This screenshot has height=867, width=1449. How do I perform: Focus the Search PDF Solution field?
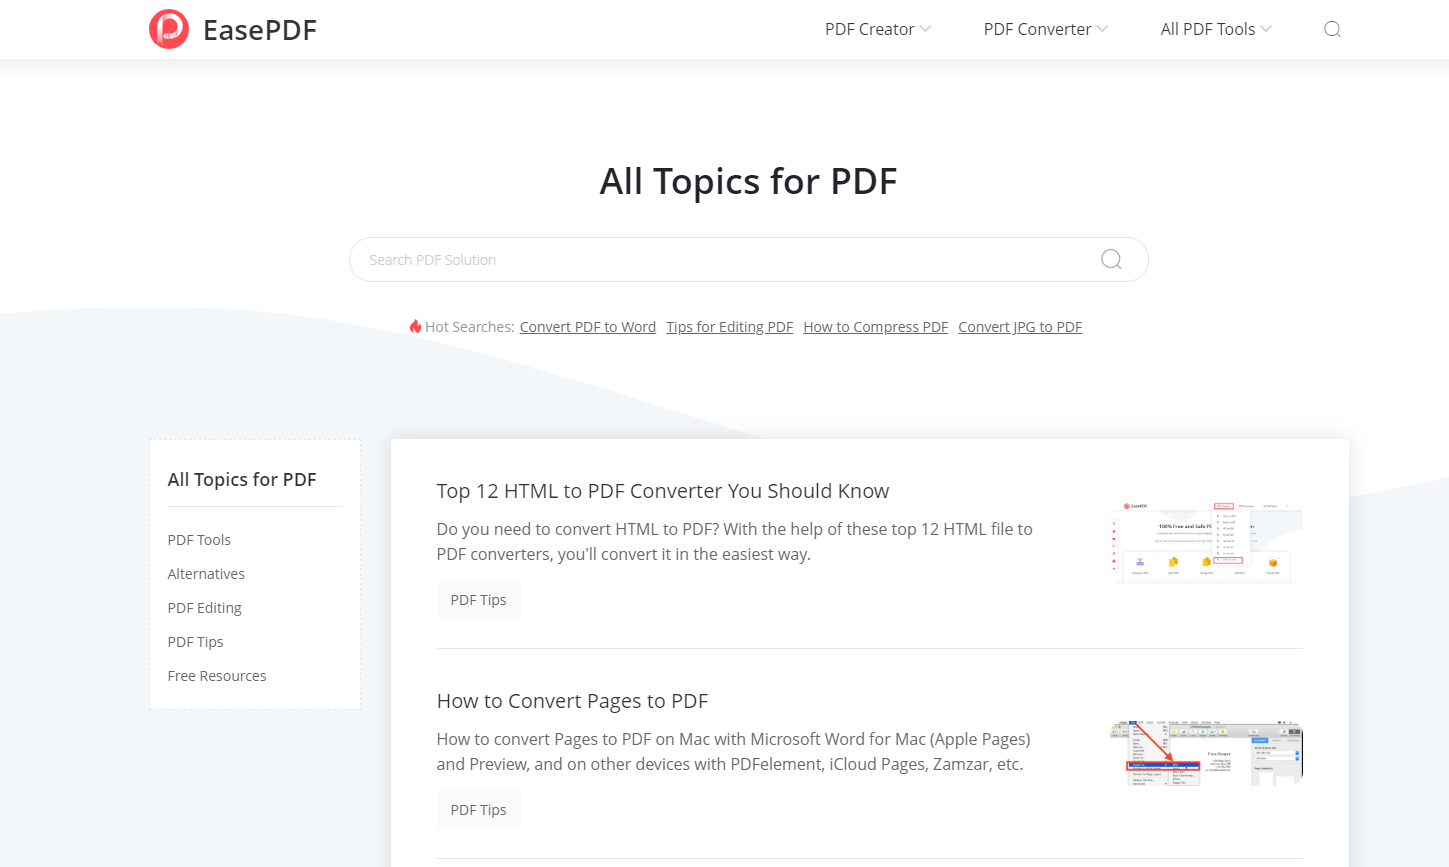730,259
